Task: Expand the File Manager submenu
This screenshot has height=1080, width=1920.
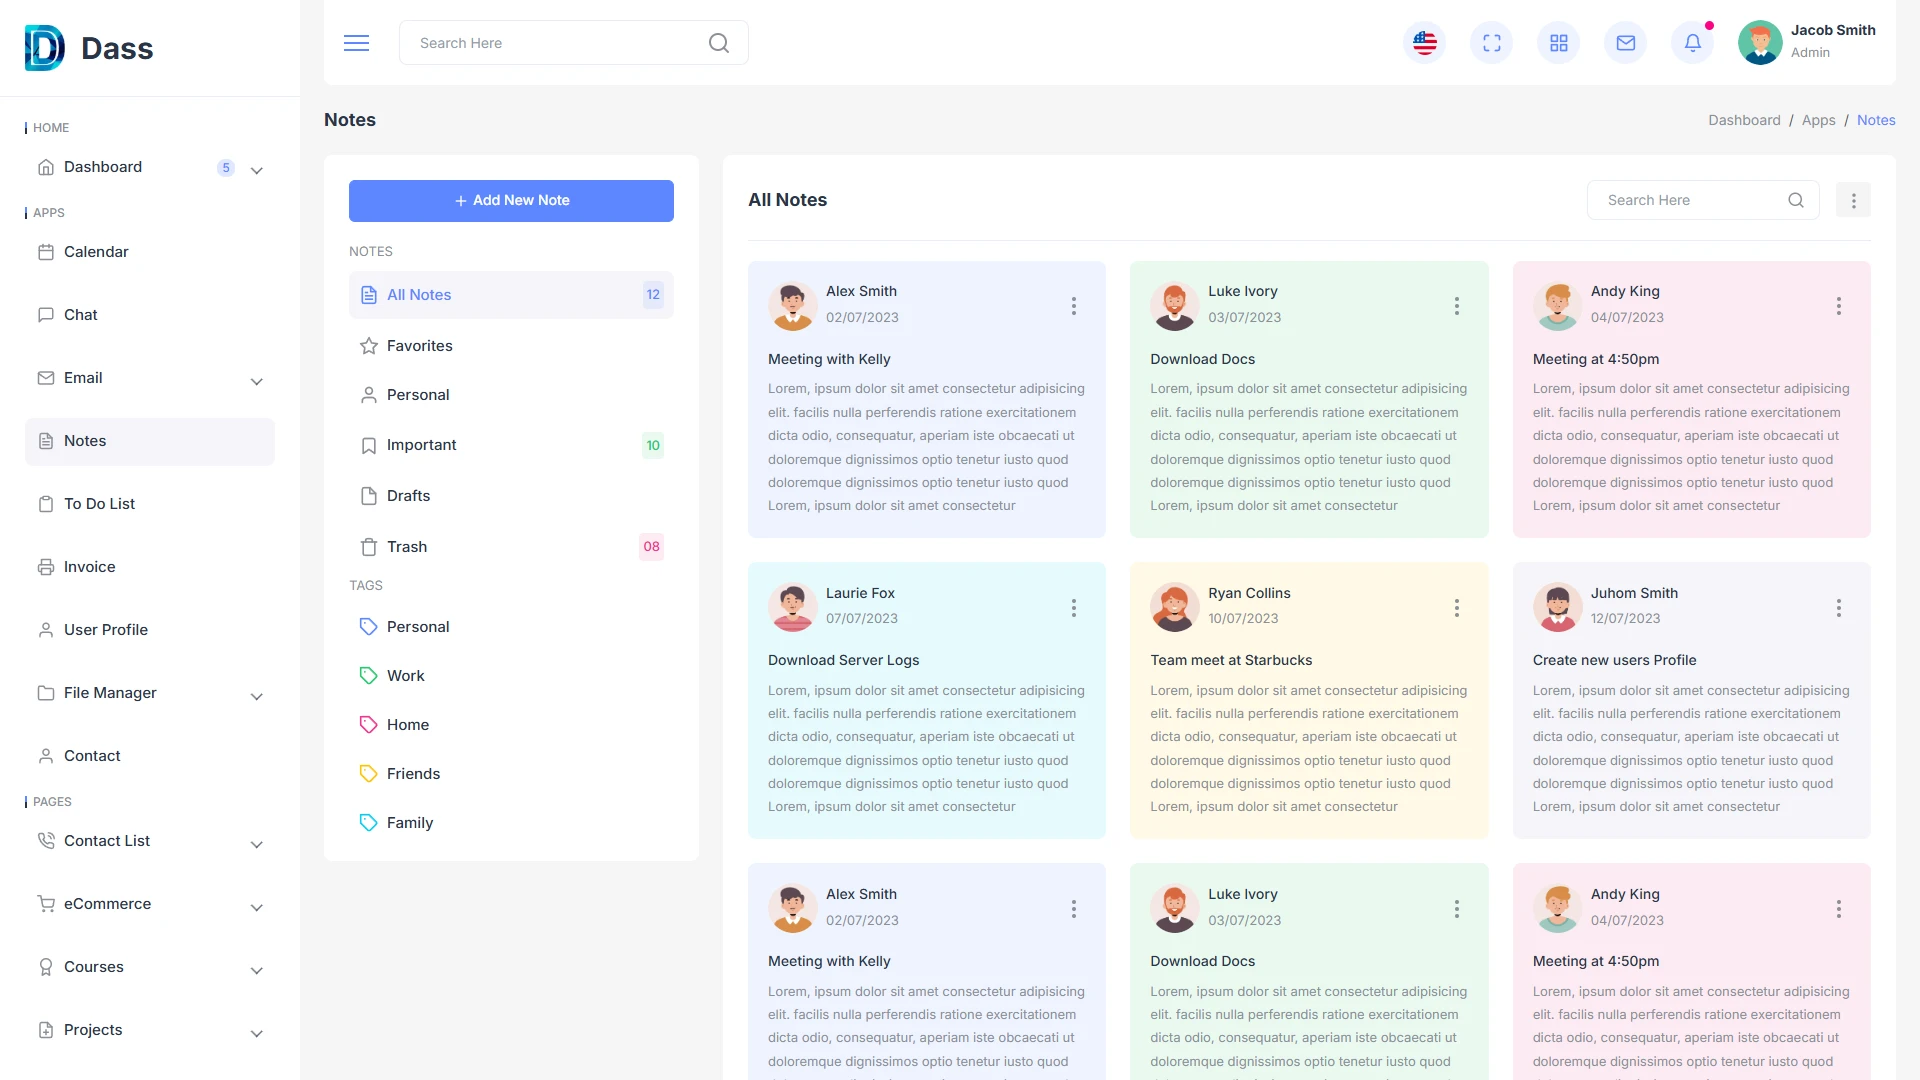Action: coord(256,697)
